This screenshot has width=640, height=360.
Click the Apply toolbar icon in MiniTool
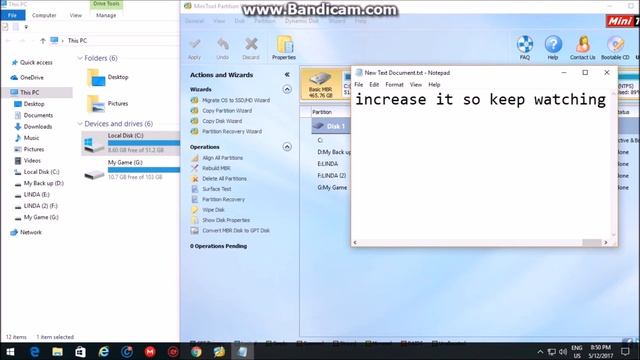[194, 48]
